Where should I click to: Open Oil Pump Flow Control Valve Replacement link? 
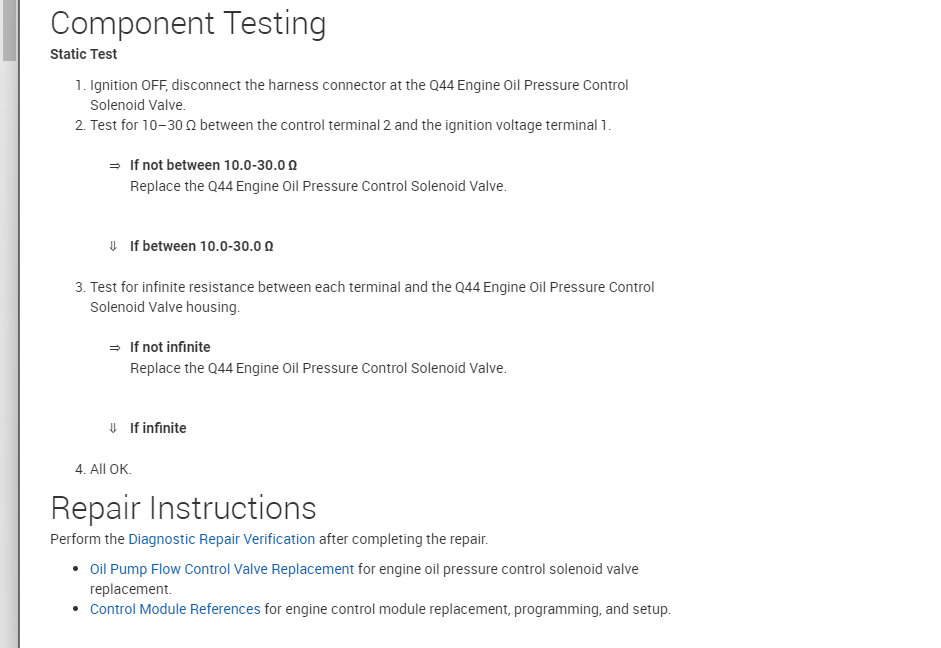[x=222, y=569]
